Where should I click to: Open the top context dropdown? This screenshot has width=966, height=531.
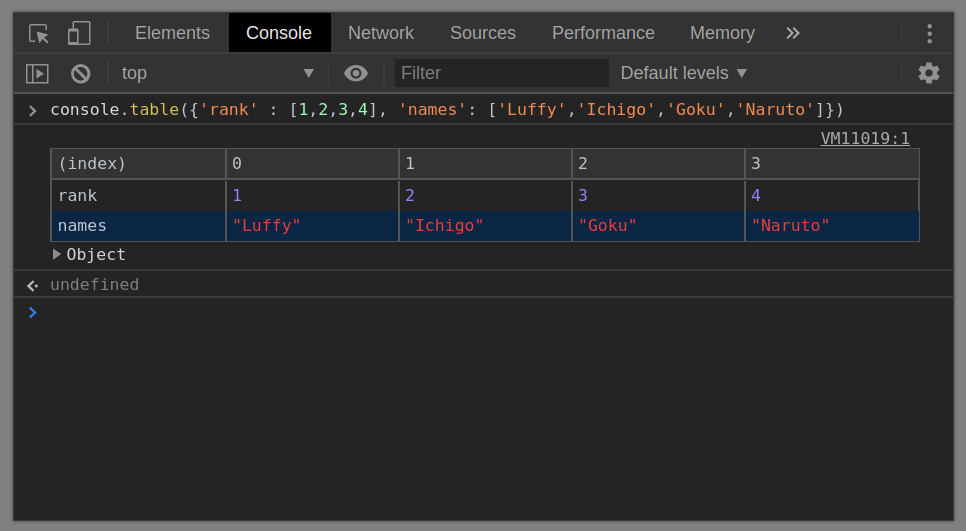(218, 73)
